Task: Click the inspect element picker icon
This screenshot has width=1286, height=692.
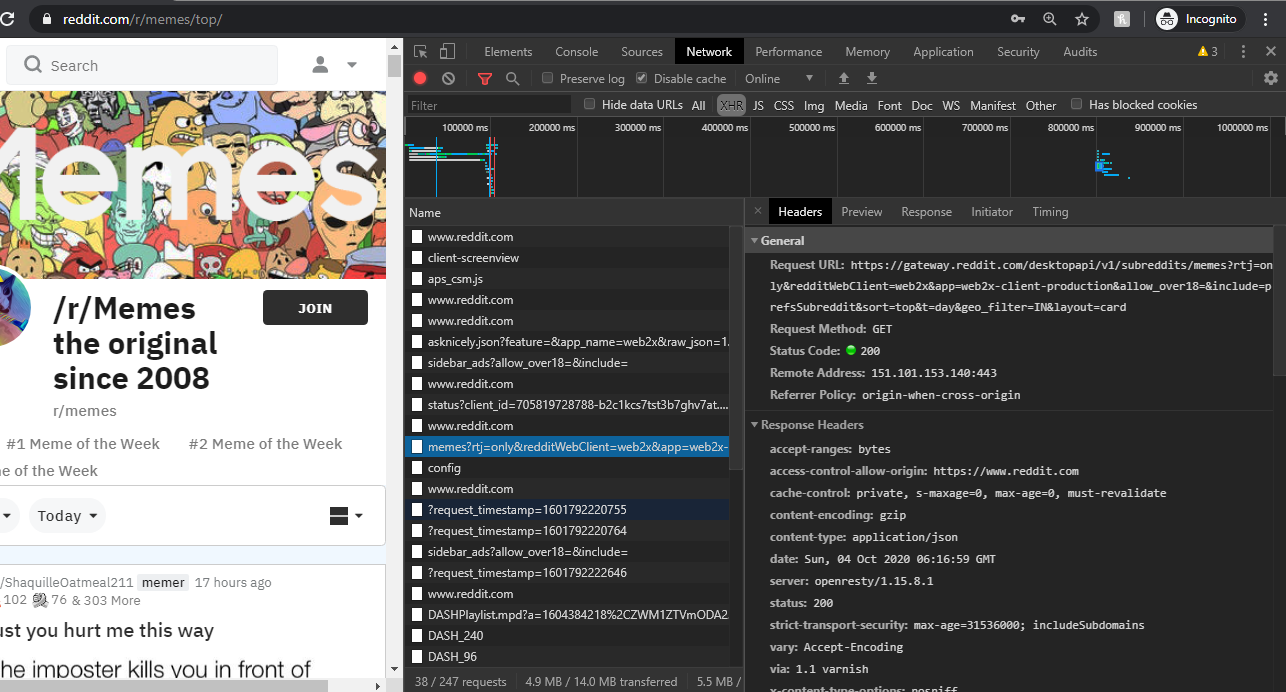Action: tap(421, 52)
